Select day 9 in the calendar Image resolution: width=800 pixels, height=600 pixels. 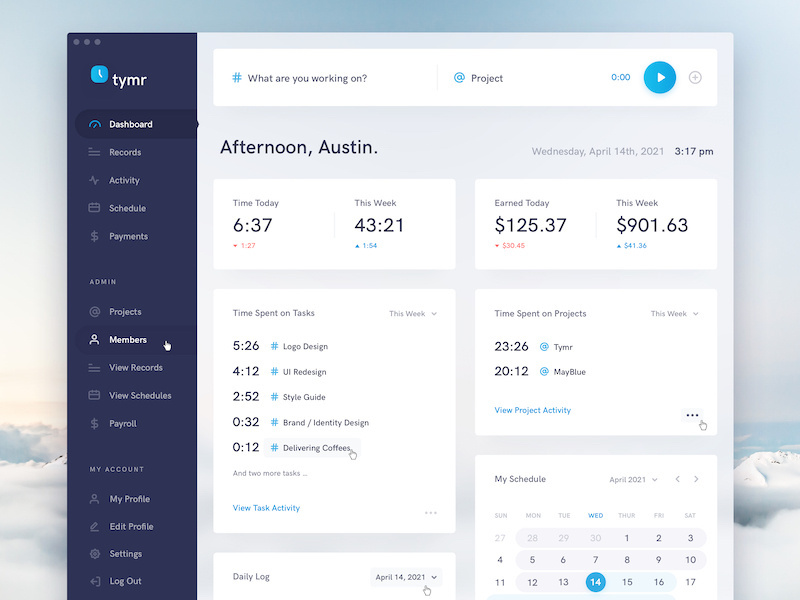pyautogui.click(x=659, y=560)
